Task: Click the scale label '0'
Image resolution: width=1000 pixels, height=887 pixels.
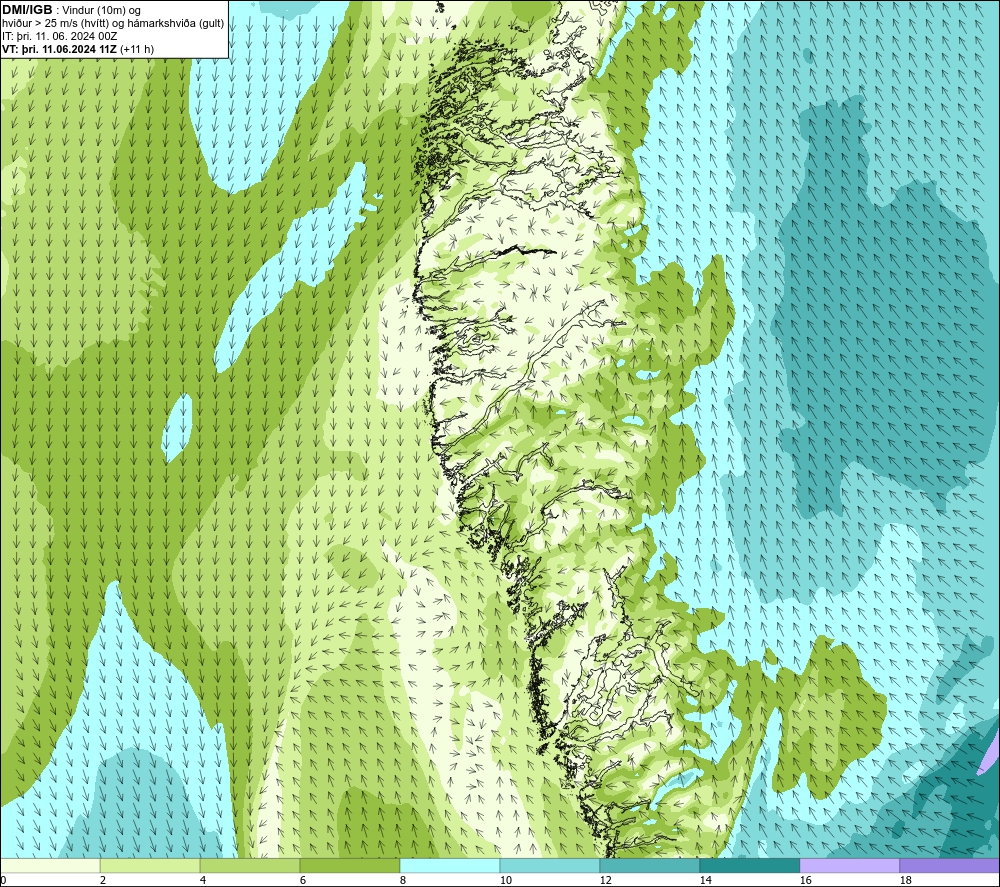Action: pyautogui.click(x=3, y=880)
